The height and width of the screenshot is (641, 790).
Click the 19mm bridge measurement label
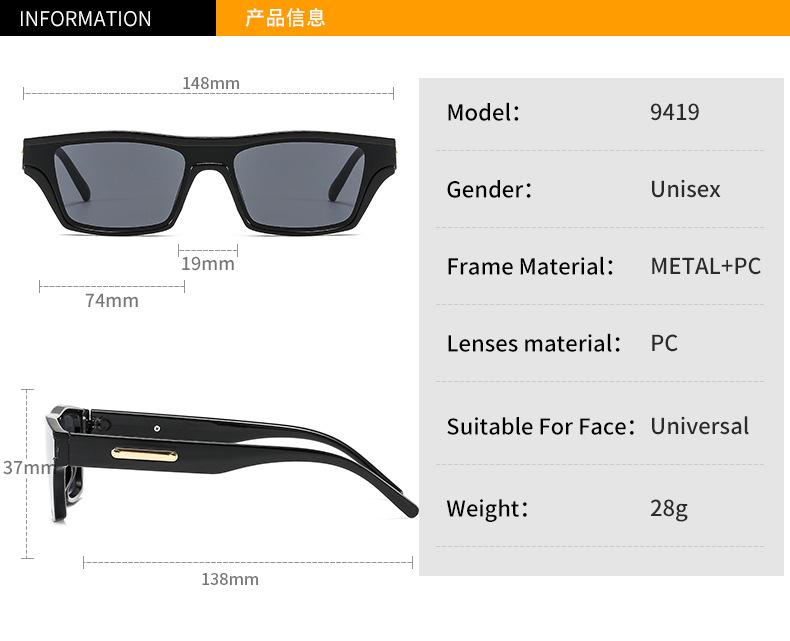(208, 264)
